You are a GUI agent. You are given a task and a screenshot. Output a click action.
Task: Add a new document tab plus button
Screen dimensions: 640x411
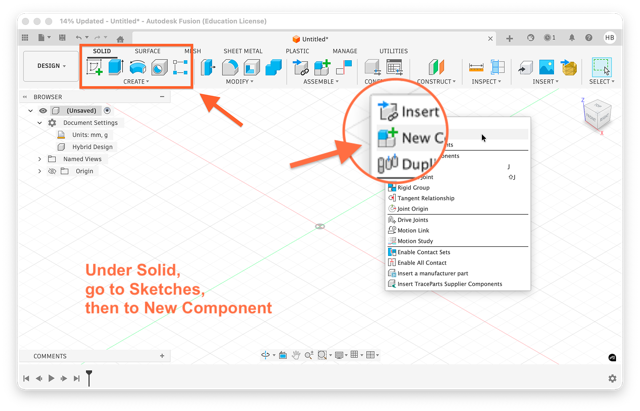click(x=509, y=38)
